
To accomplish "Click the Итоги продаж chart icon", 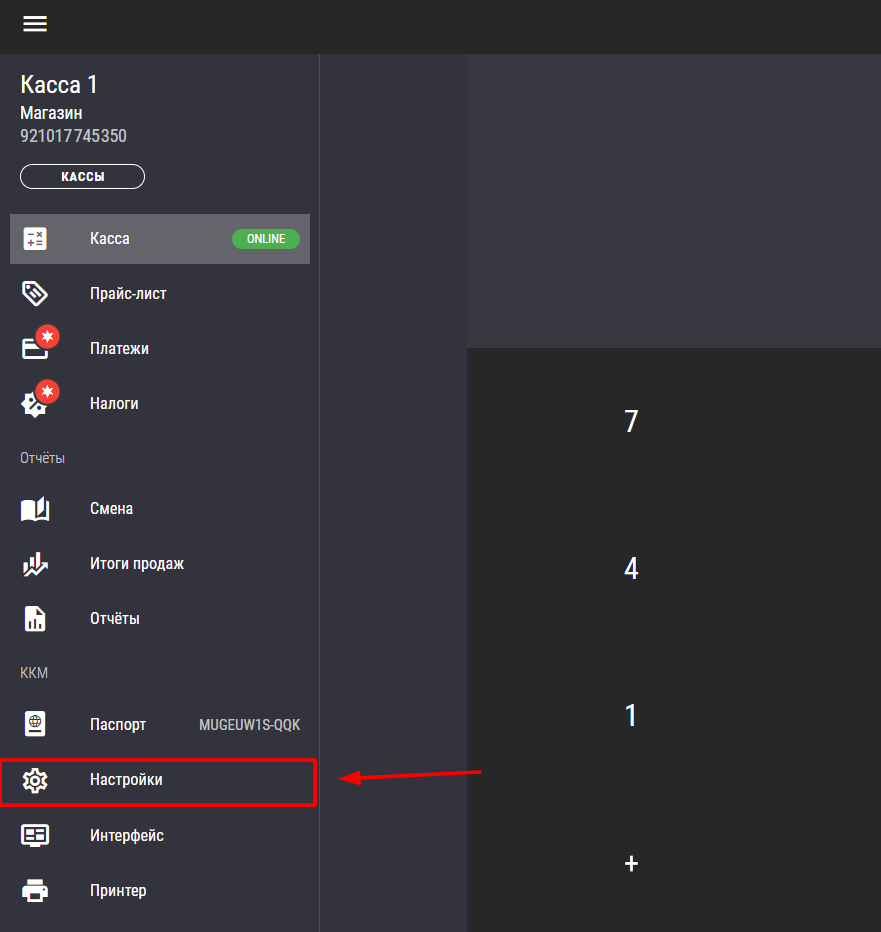I will (35, 564).
